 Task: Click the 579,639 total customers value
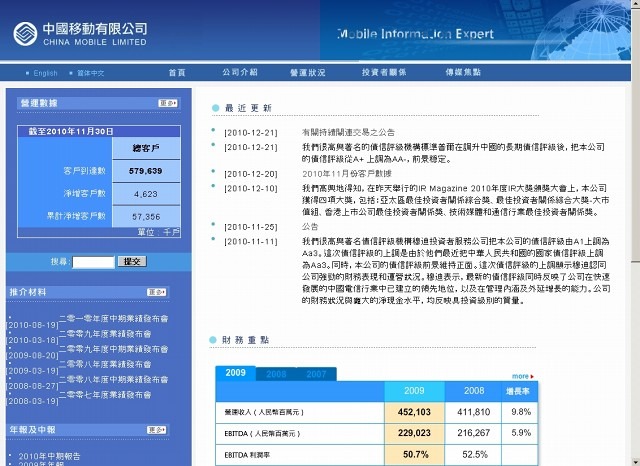tap(146, 171)
